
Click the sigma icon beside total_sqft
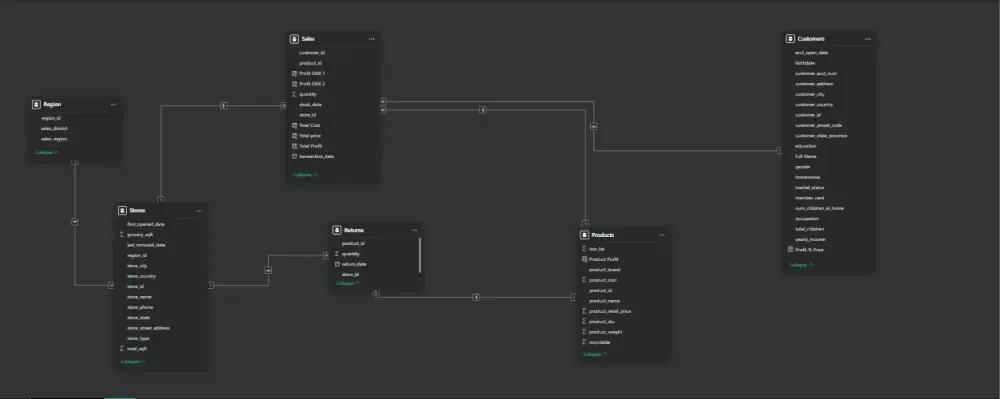pos(122,349)
